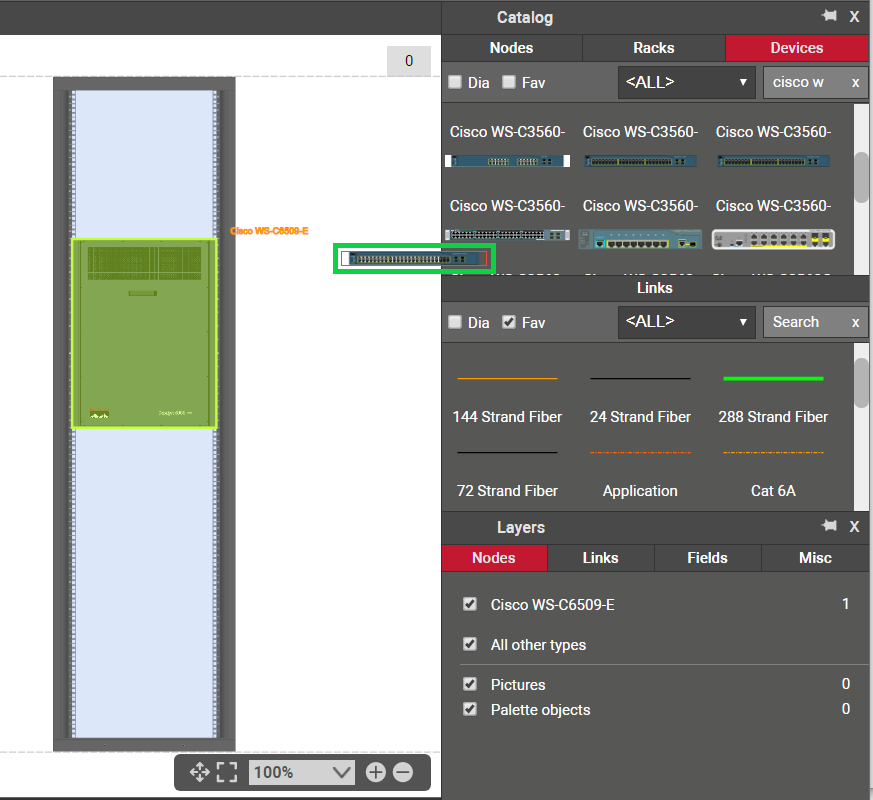This screenshot has width=873, height=800.
Task: Uncheck the Cisco WS-C6509-E layer
Action: [x=470, y=604]
